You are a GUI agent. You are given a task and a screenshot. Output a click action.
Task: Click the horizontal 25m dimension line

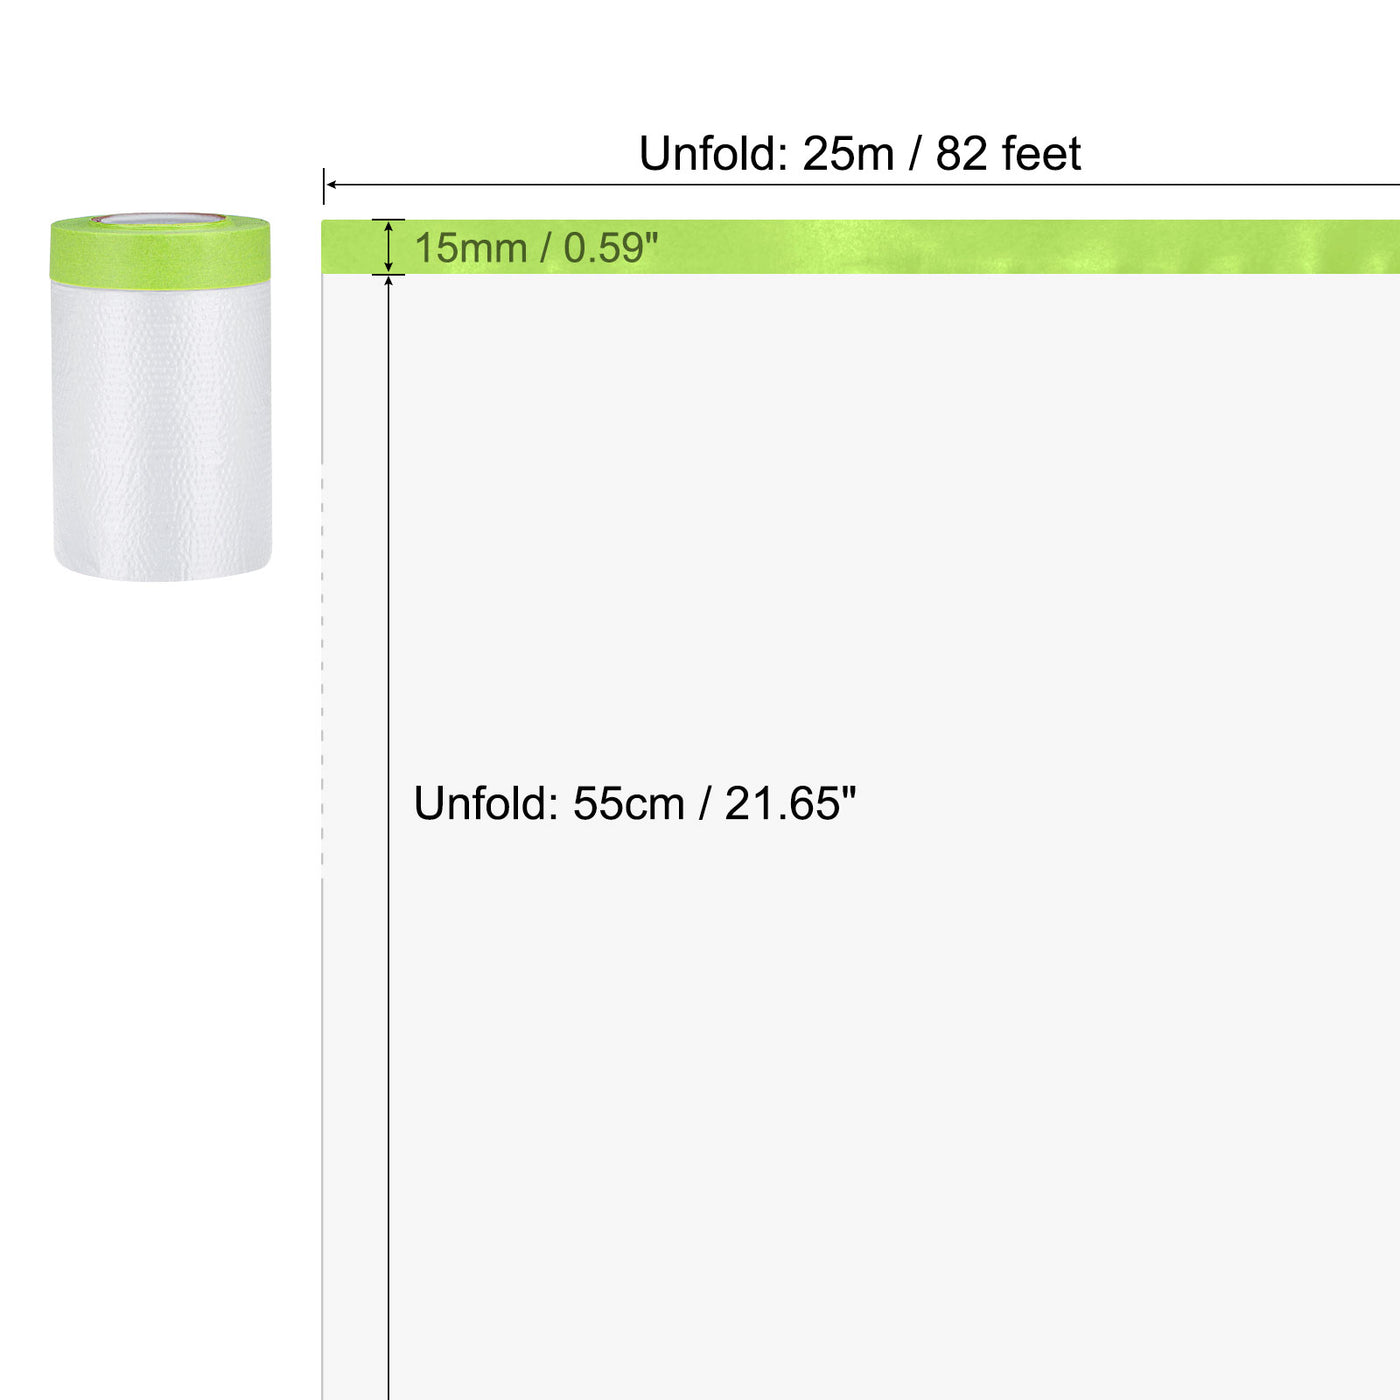[x=862, y=185]
